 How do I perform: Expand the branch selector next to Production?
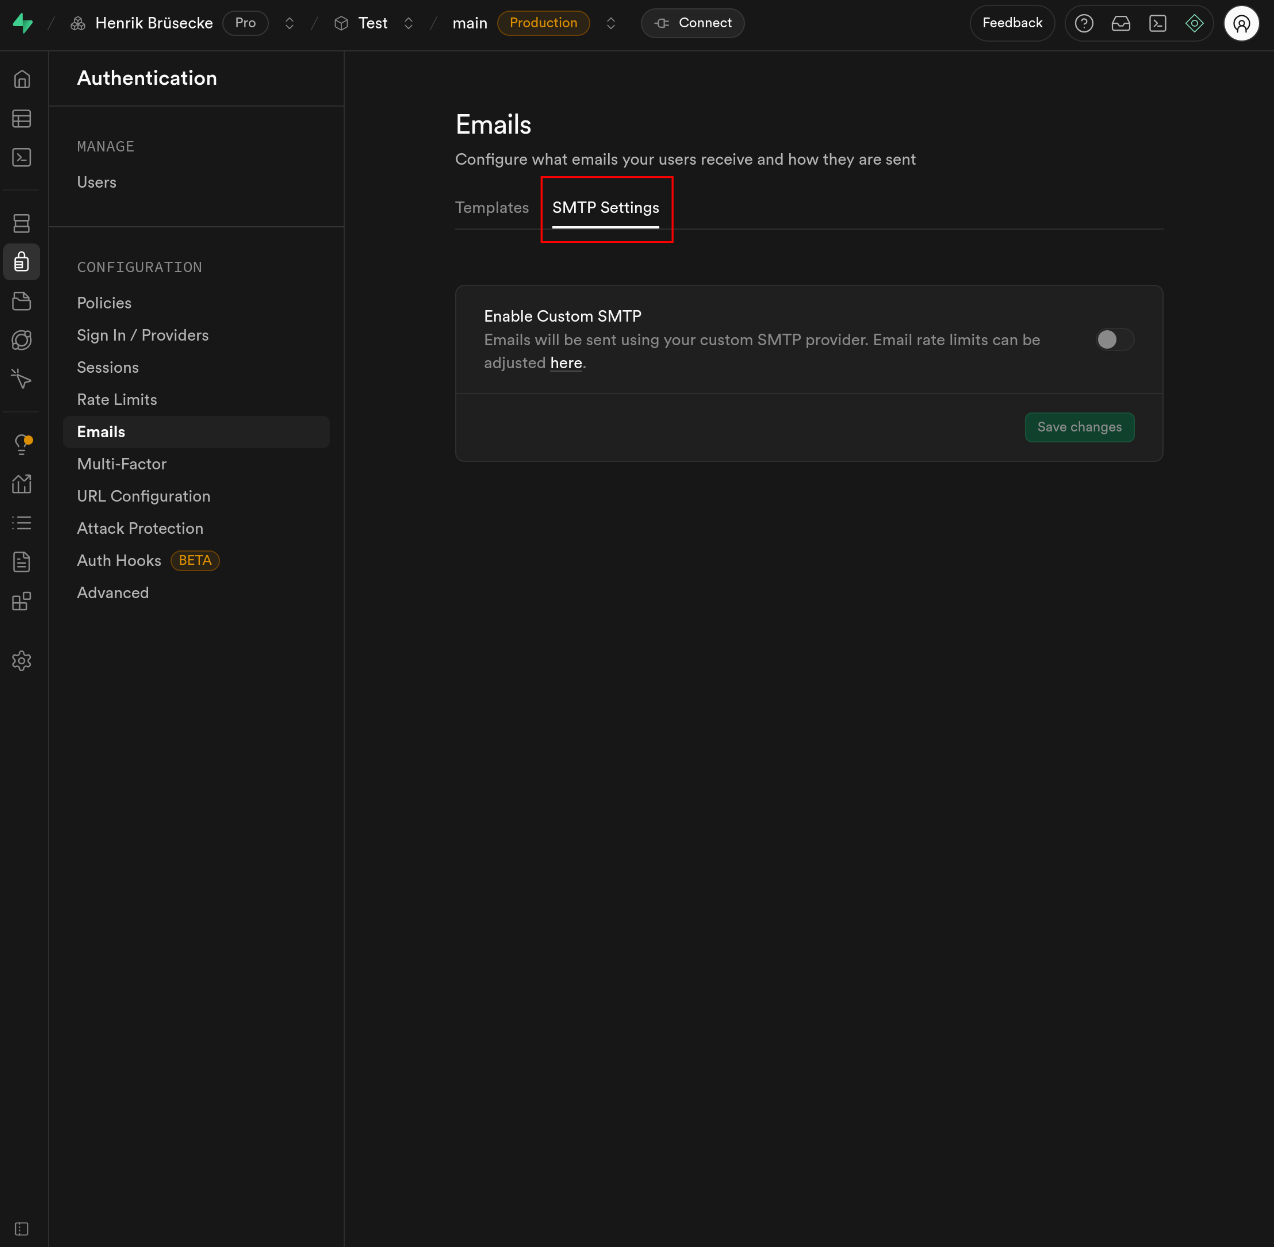click(611, 23)
